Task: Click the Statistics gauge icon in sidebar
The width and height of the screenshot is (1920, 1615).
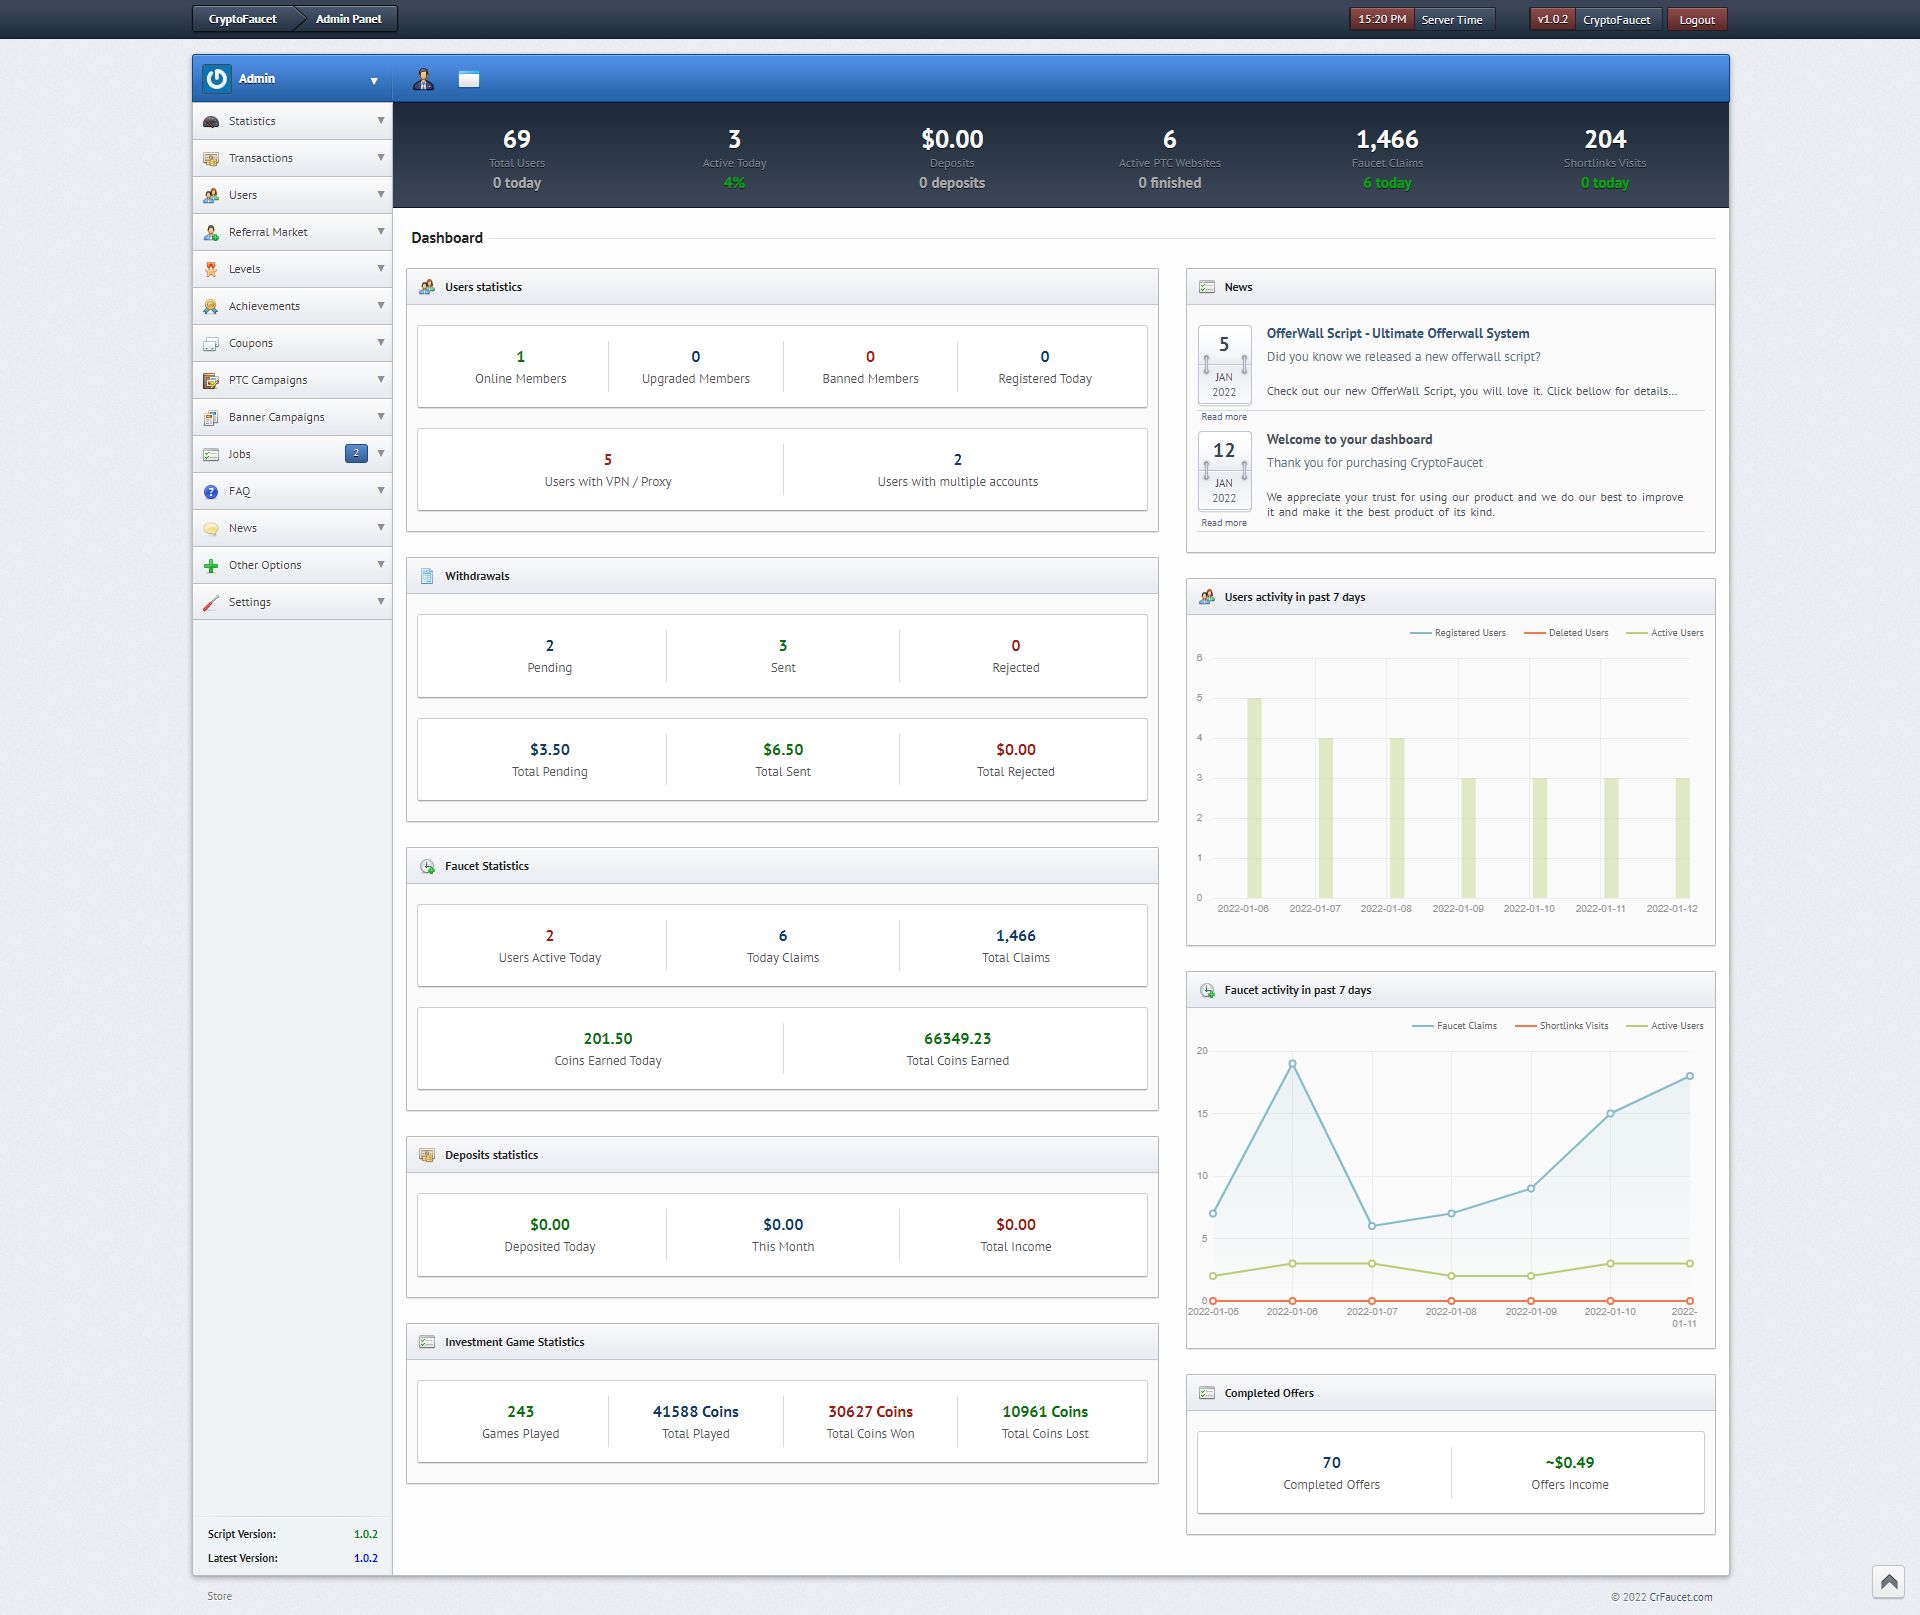Action: click(211, 122)
